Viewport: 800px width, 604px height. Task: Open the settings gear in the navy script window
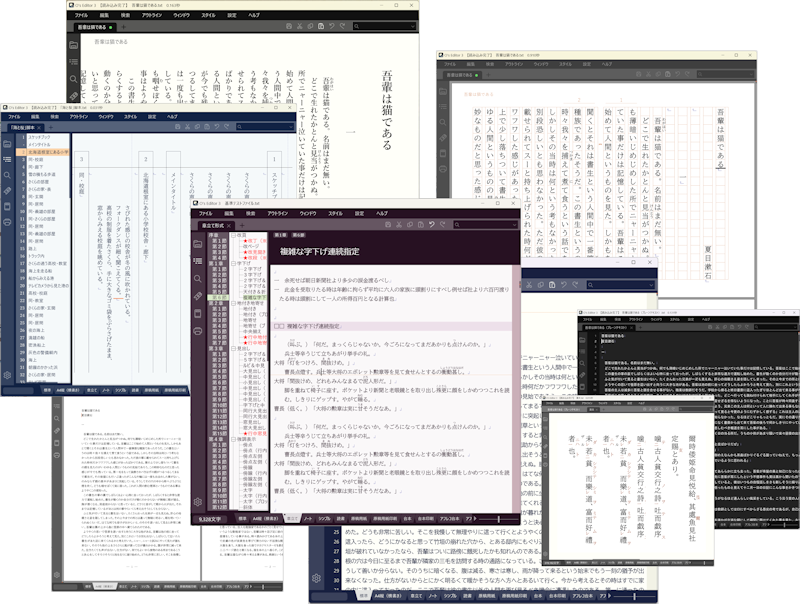(x=7, y=375)
